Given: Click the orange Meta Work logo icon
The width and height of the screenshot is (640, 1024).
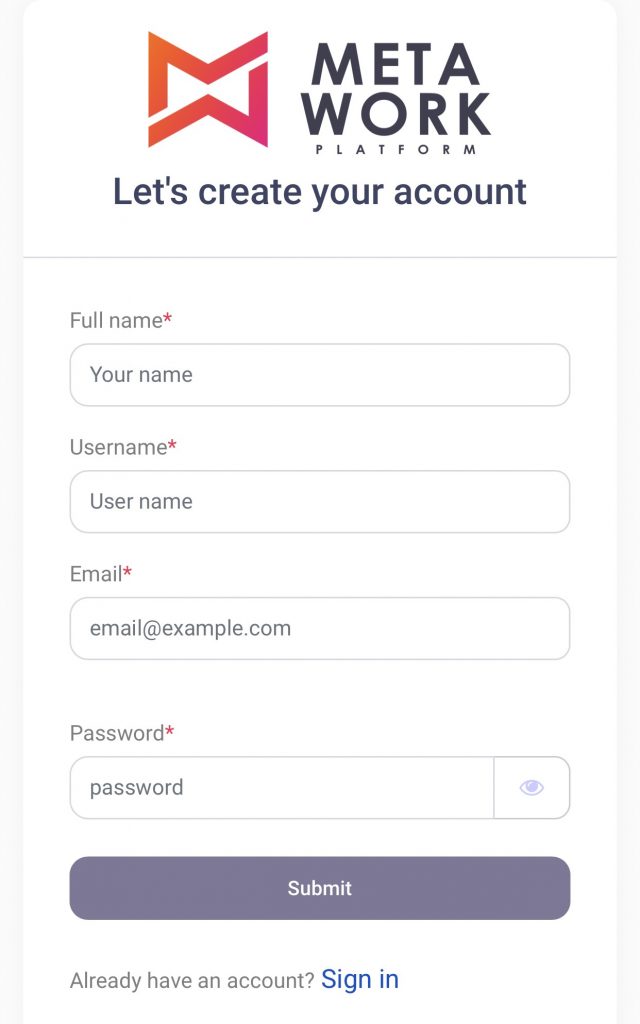Looking at the screenshot, I should (x=208, y=89).
